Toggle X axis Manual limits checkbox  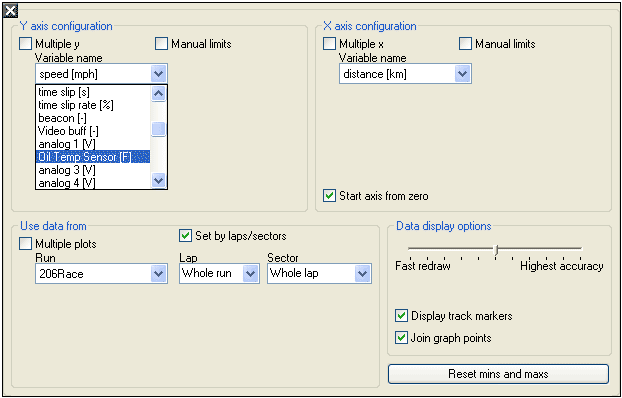(465, 44)
